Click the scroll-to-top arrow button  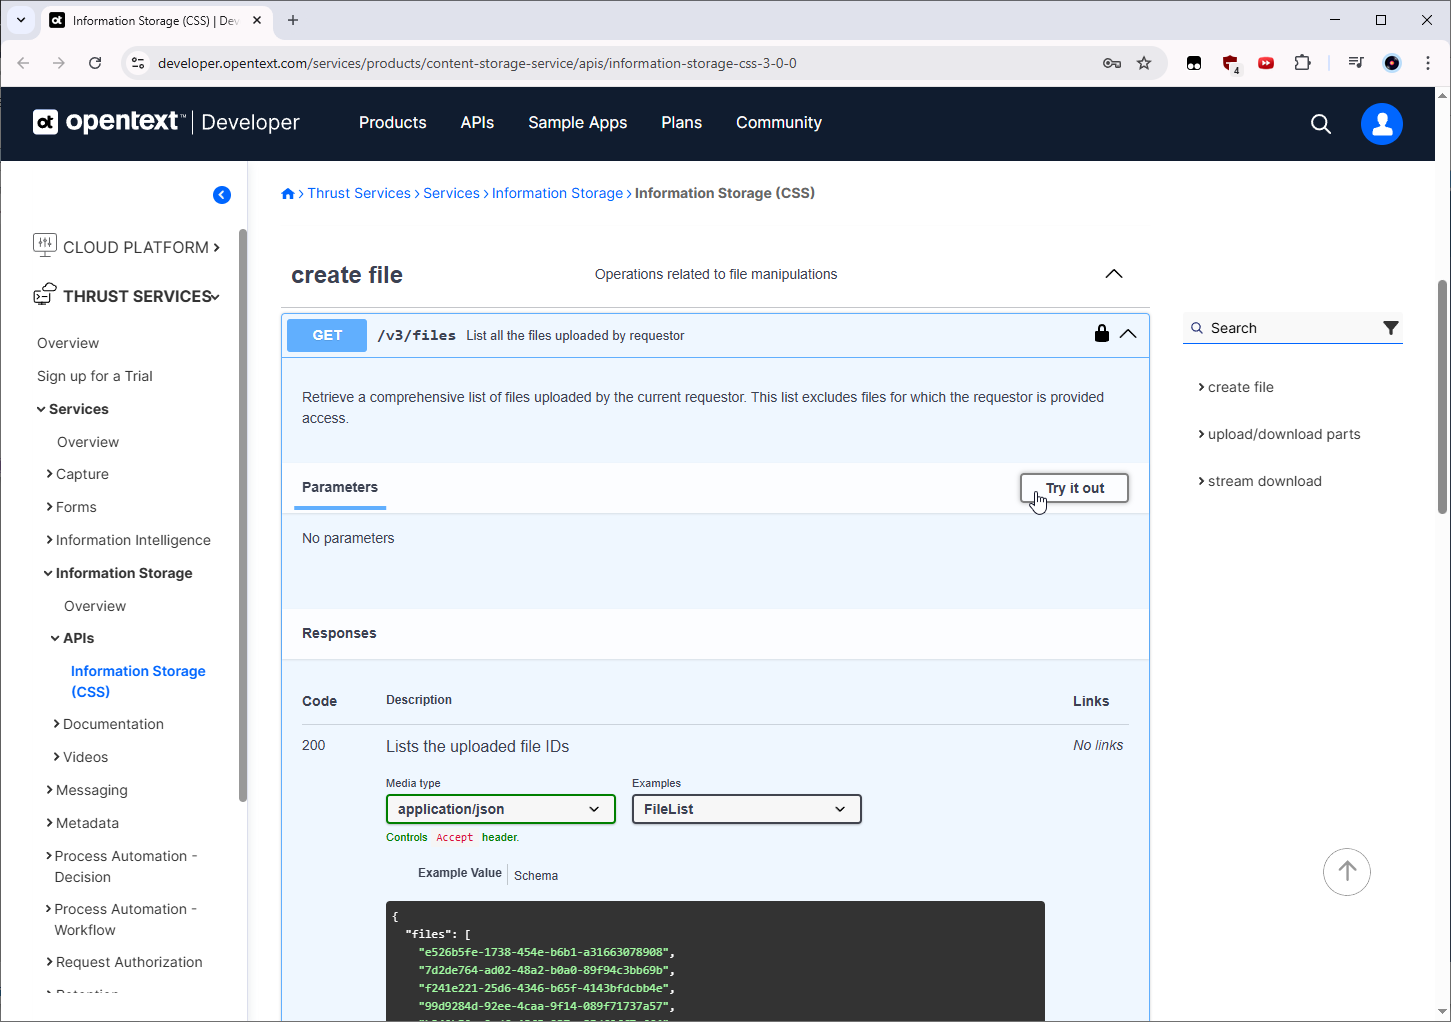coord(1347,872)
